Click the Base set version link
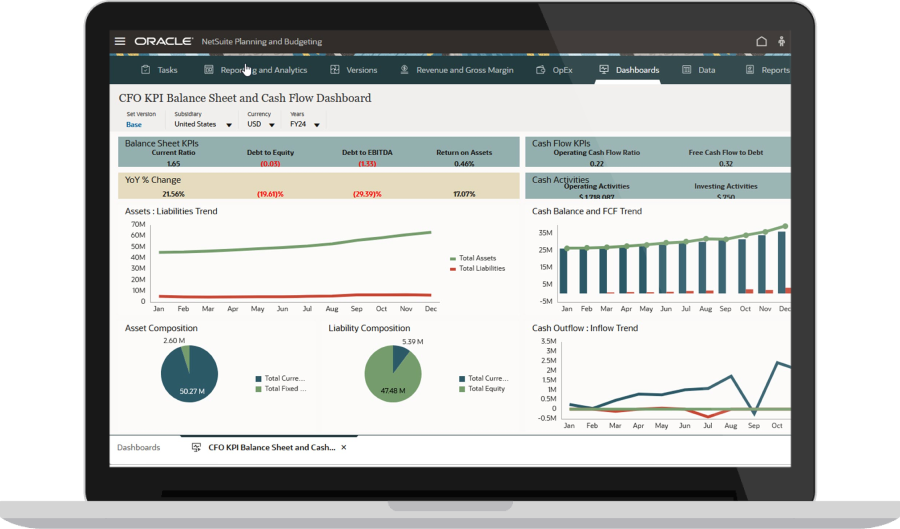 [134, 125]
